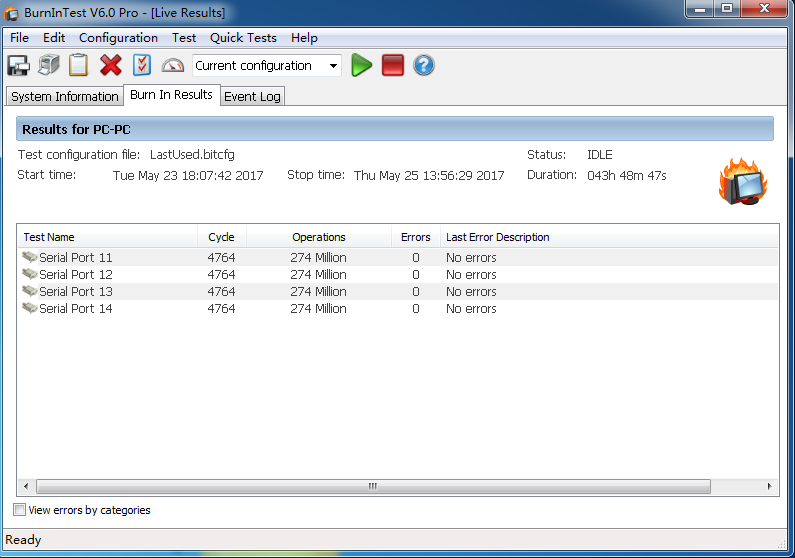Viewport: 795px width, 558px height.
Task: Open the Edit menu
Action: pyautogui.click(x=54, y=38)
